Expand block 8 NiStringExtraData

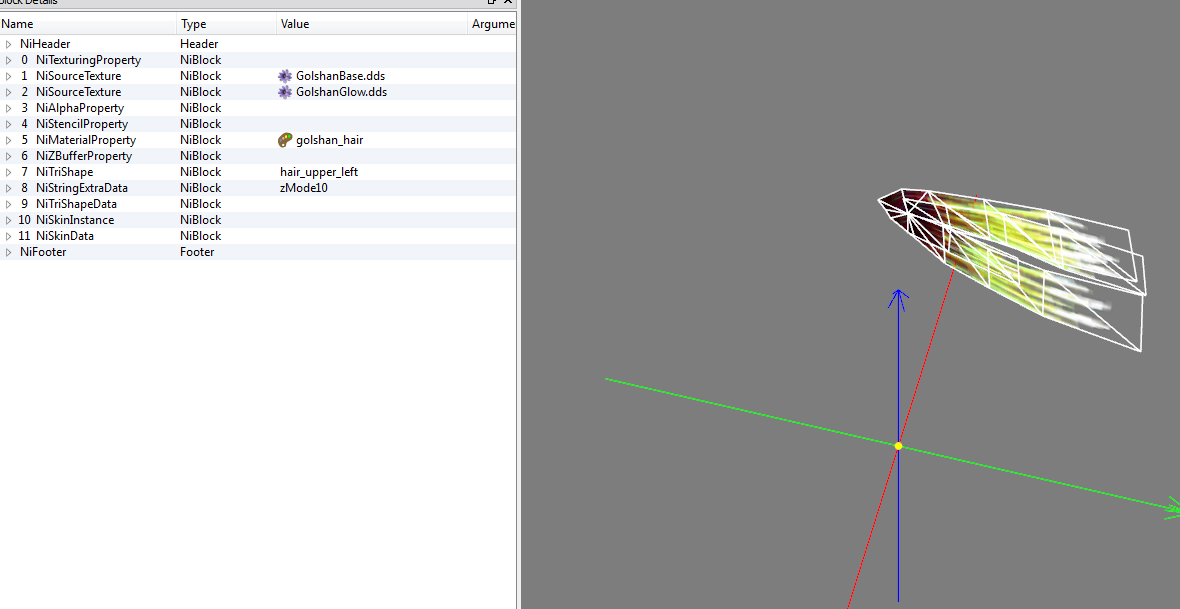(x=8, y=188)
